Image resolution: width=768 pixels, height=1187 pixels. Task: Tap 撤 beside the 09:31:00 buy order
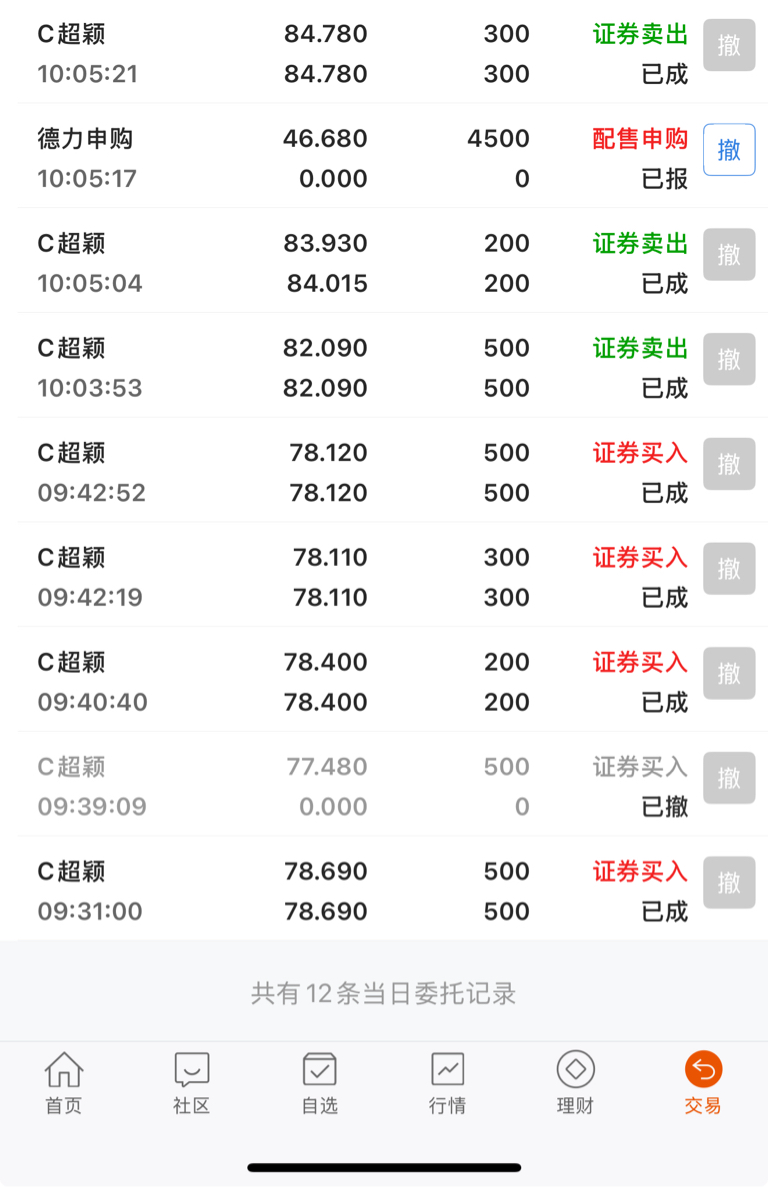(x=729, y=883)
